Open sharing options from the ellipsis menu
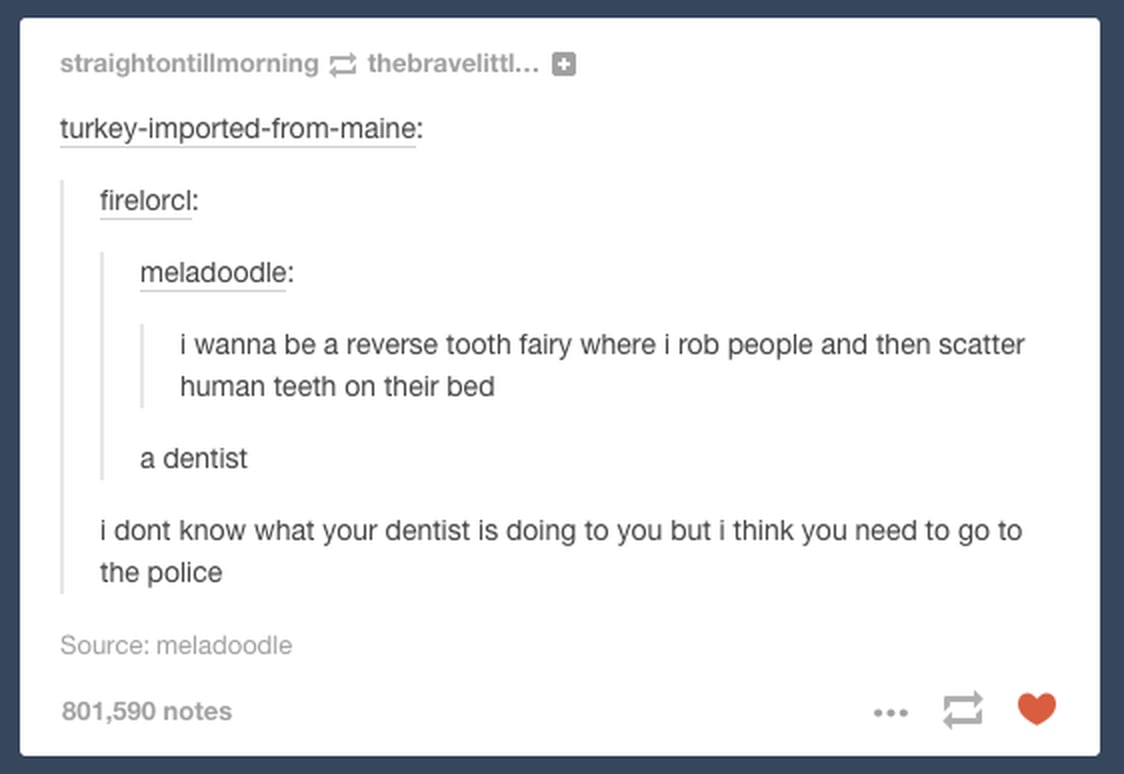This screenshot has height=774, width=1124. pyautogui.click(x=890, y=712)
